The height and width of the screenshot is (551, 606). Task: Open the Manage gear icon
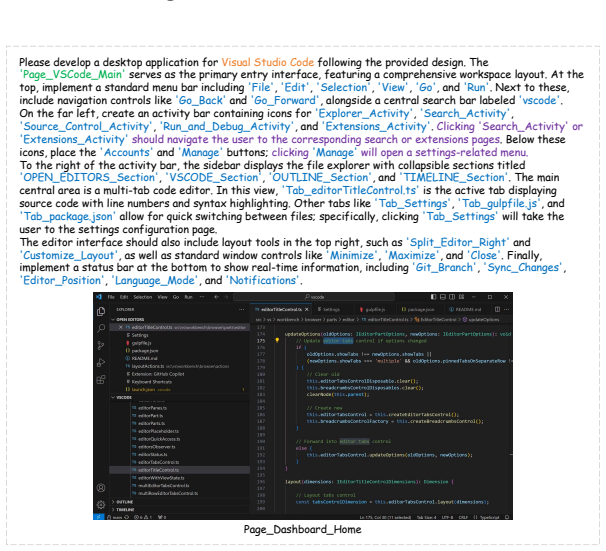pos(101,505)
